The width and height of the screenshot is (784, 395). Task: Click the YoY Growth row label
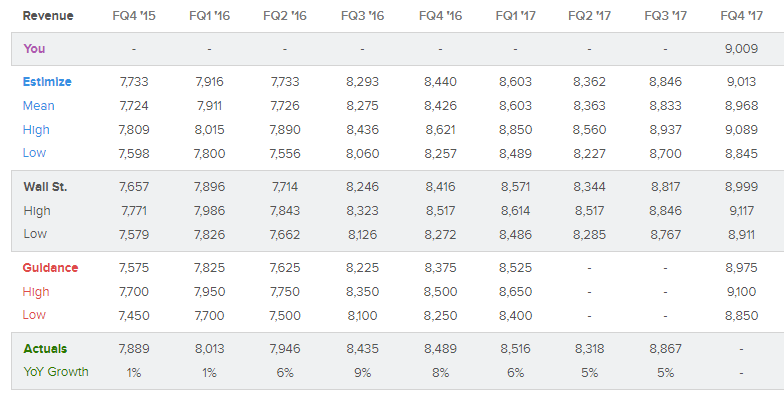coord(56,372)
